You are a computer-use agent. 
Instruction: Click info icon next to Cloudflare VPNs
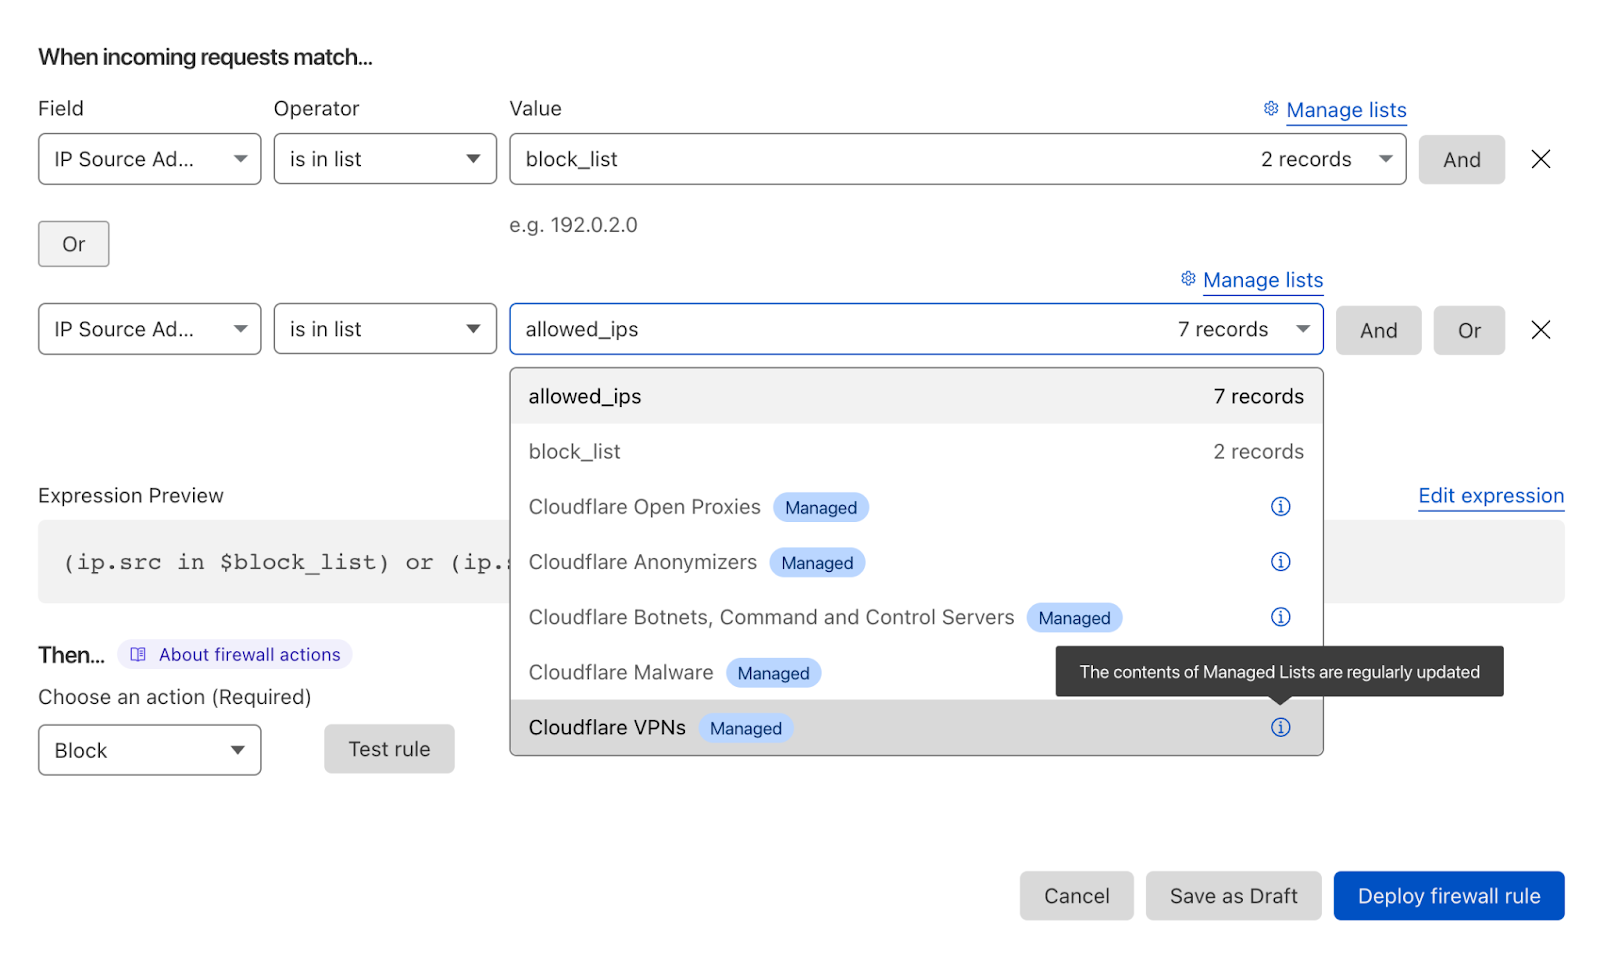(1280, 727)
